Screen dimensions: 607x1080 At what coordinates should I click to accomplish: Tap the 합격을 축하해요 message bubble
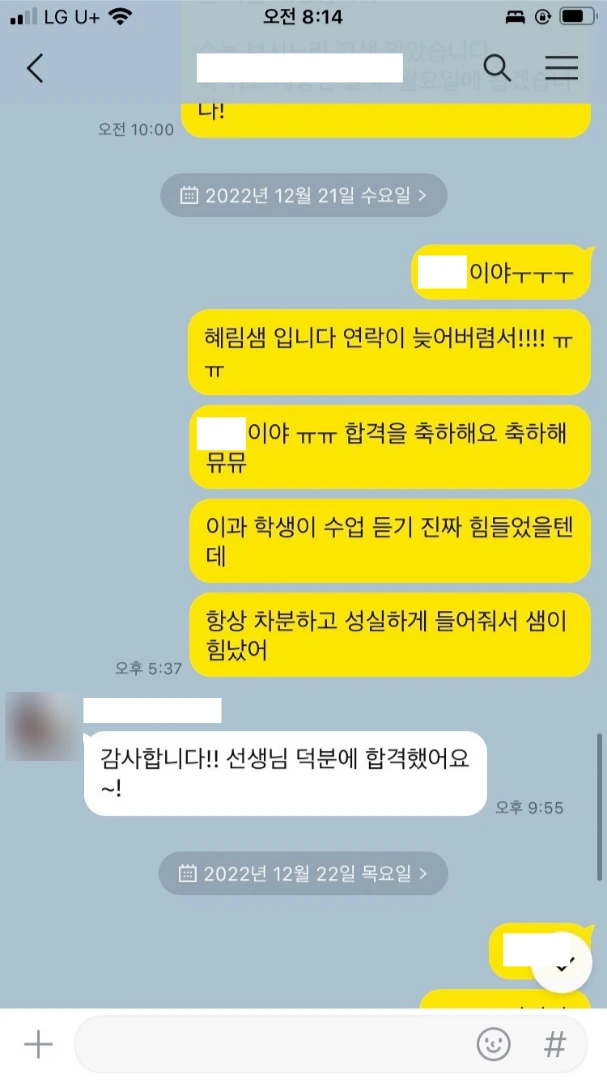pyautogui.click(x=389, y=447)
